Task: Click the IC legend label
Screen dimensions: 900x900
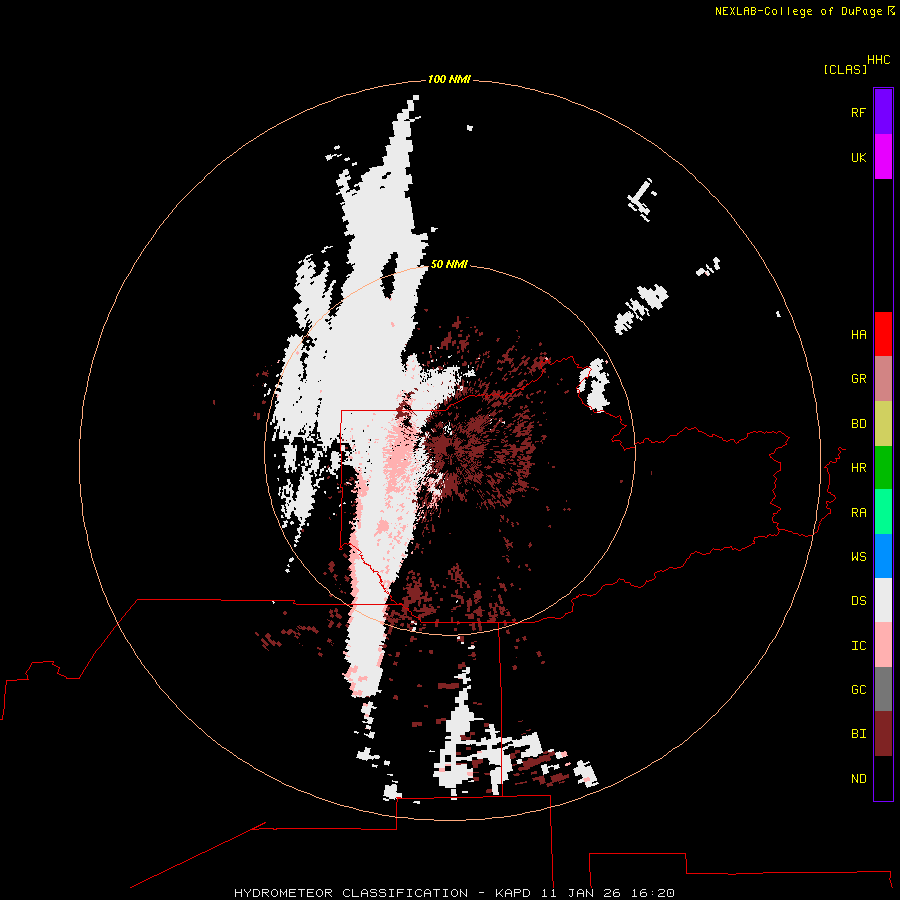Action: point(858,646)
